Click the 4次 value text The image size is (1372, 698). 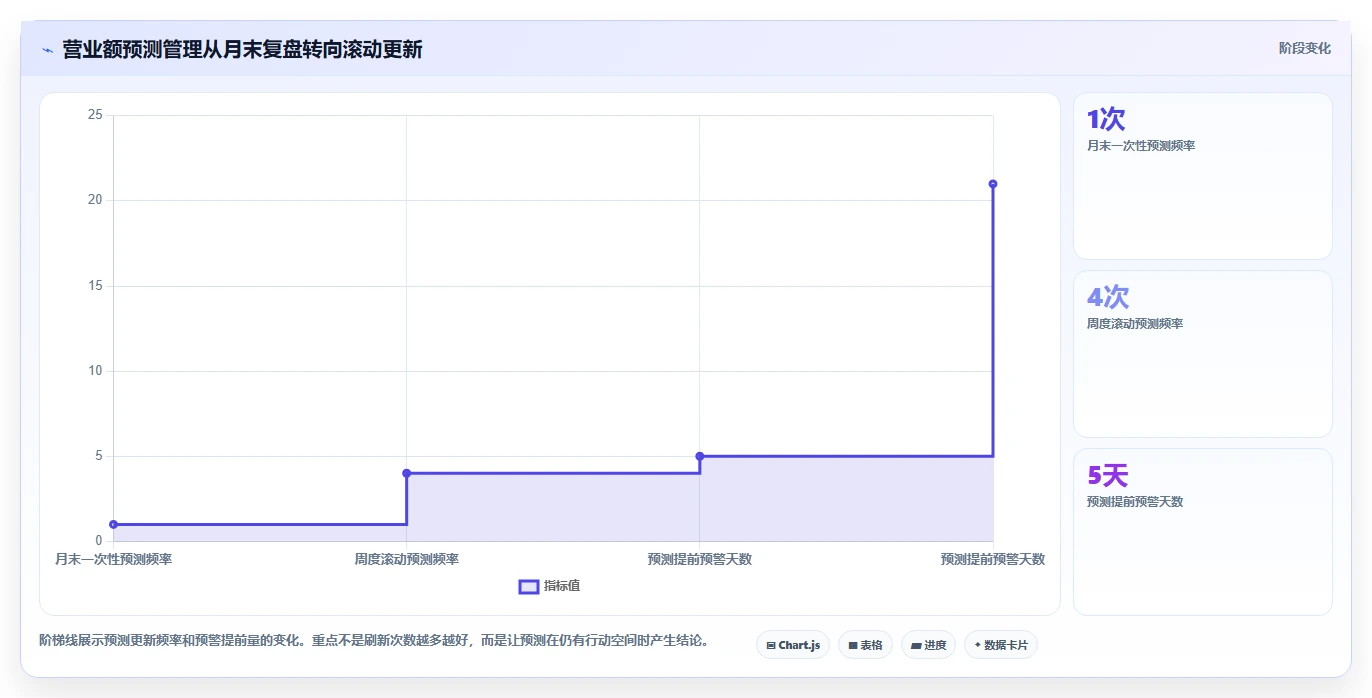[x=1108, y=297]
